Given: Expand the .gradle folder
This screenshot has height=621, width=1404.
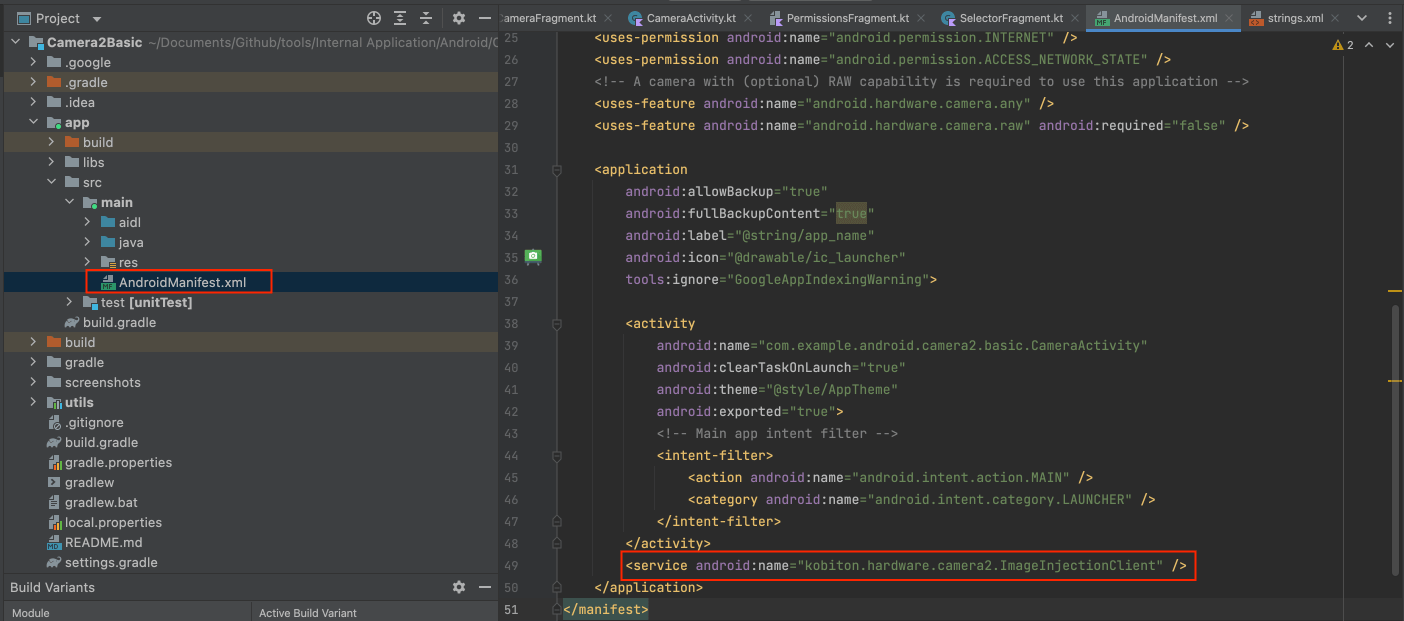Looking at the screenshot, I should click(x=34, y=82).
